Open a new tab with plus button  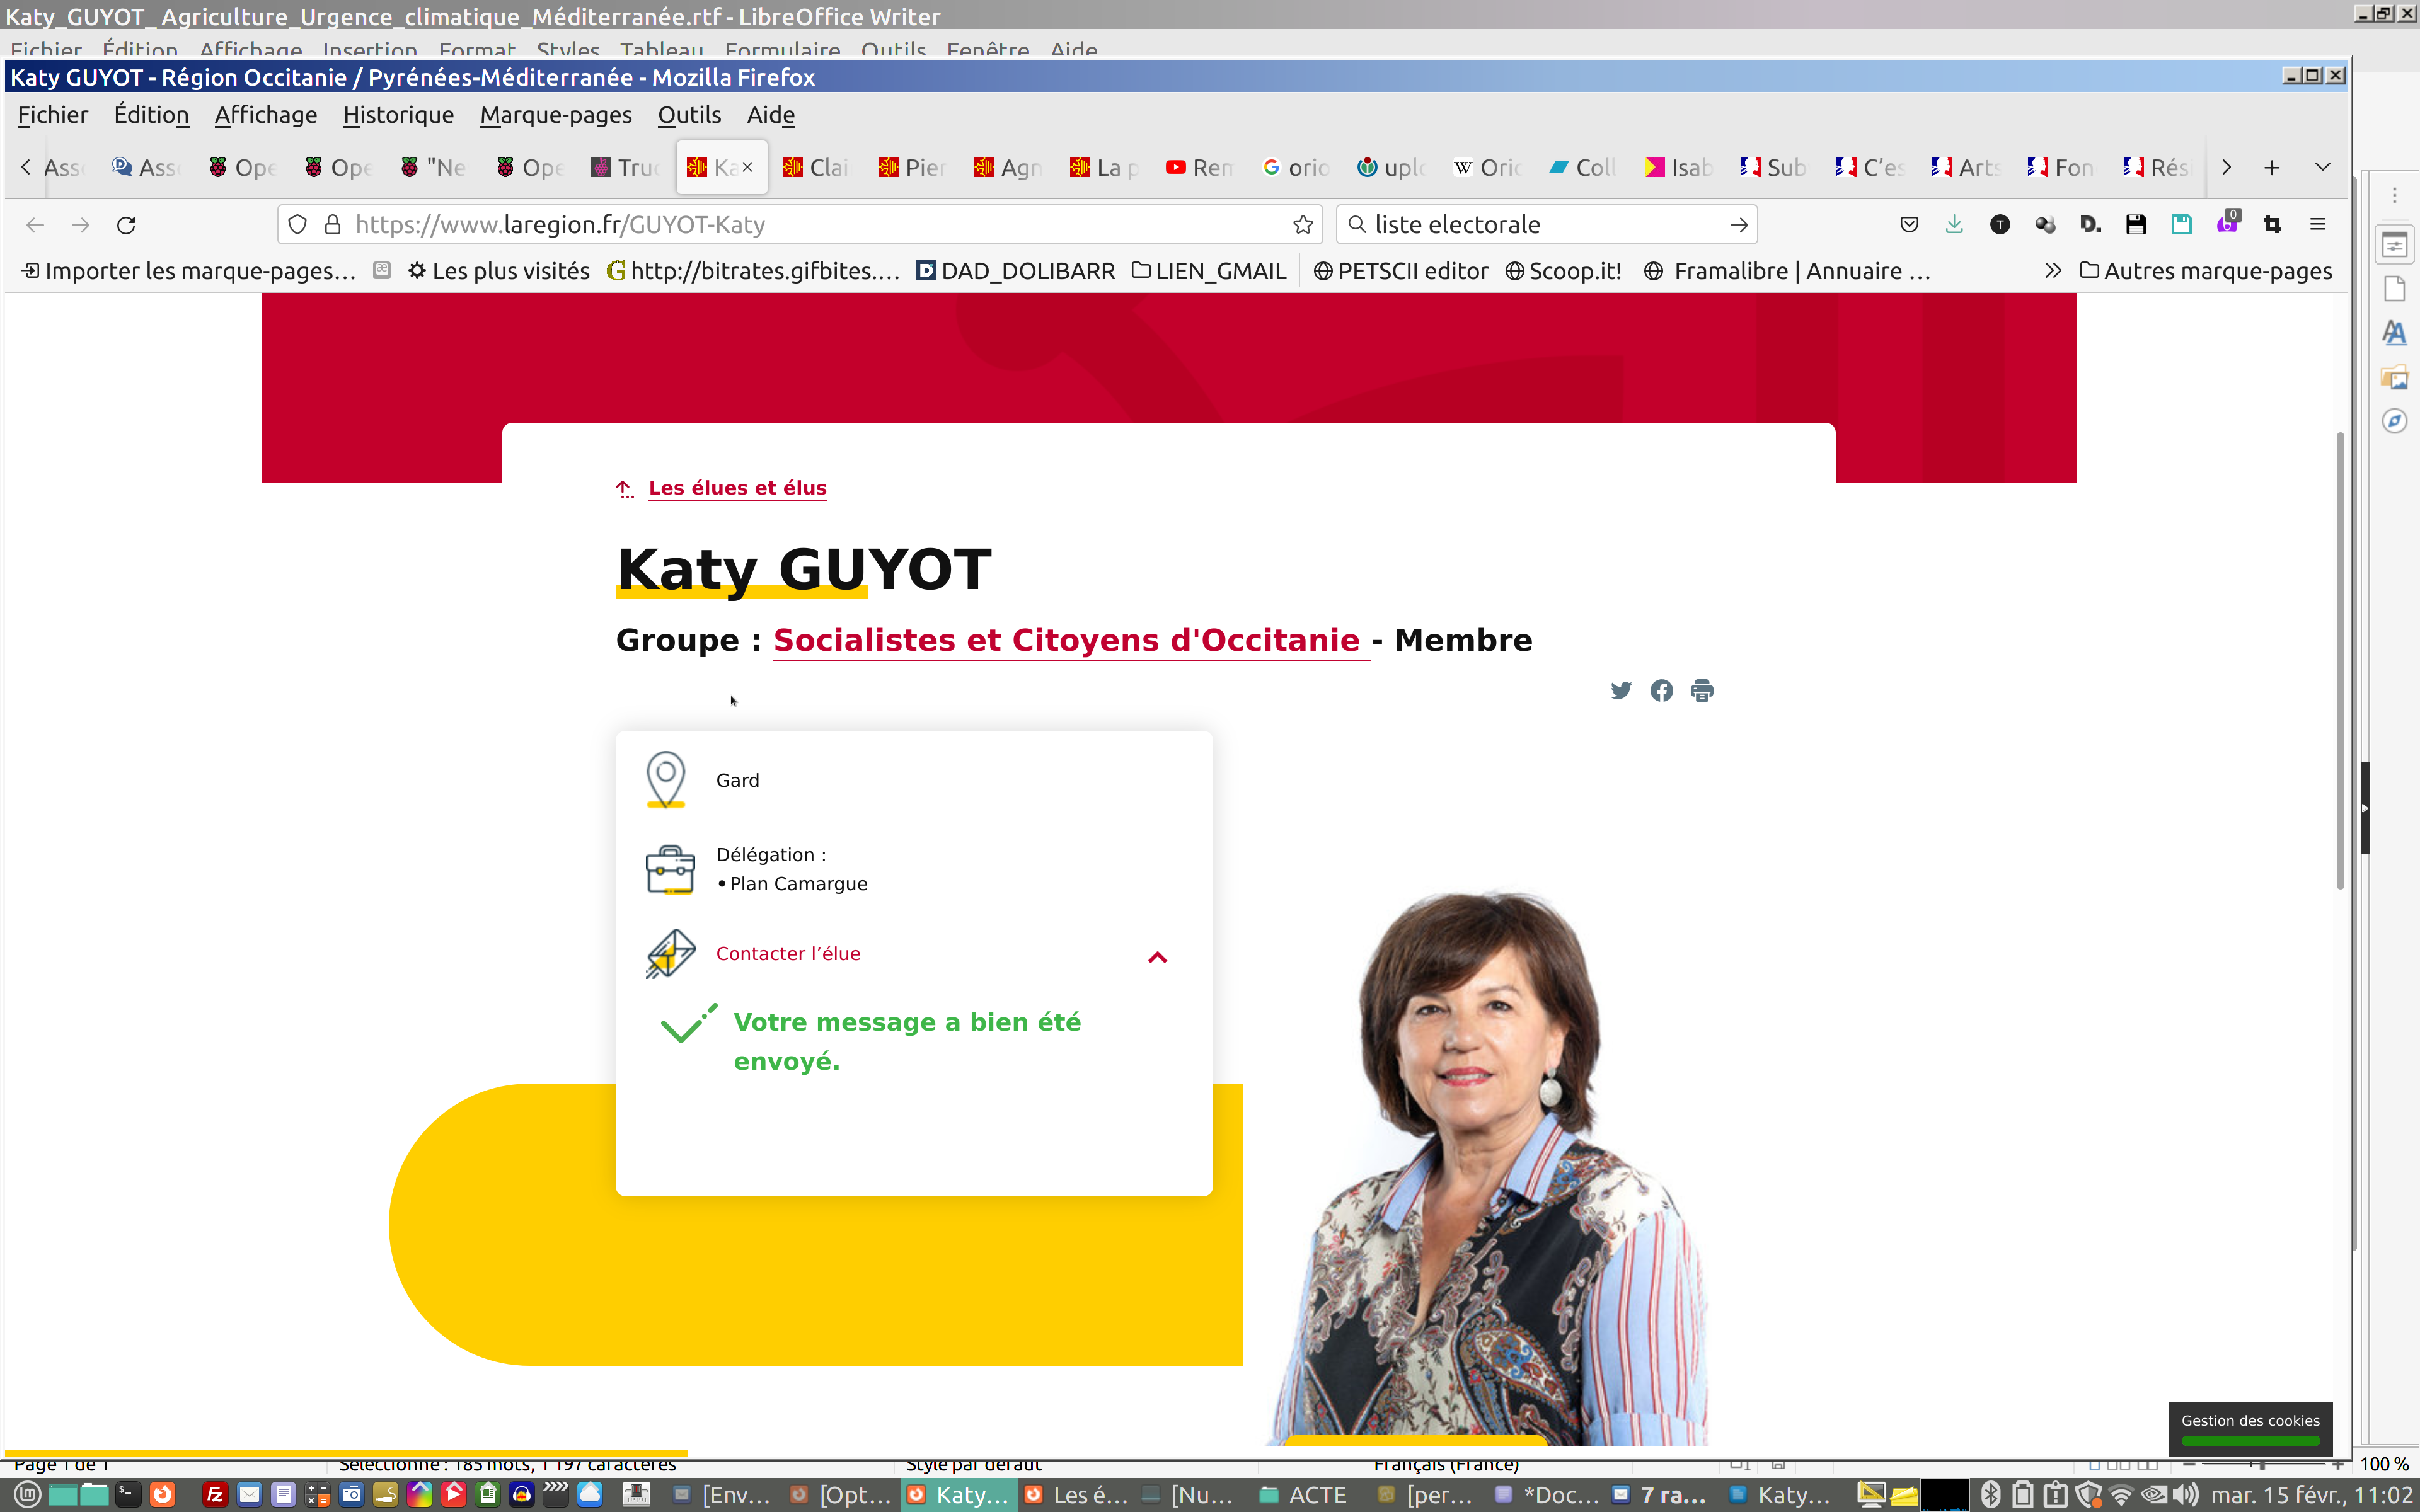pyautogui.click(x=2272, y=167)
